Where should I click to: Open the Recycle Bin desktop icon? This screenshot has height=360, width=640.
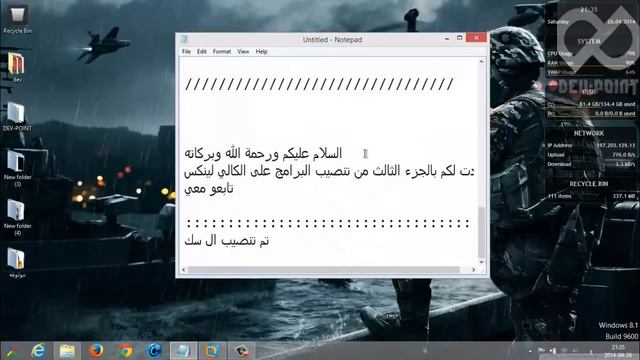coord(17,19)
